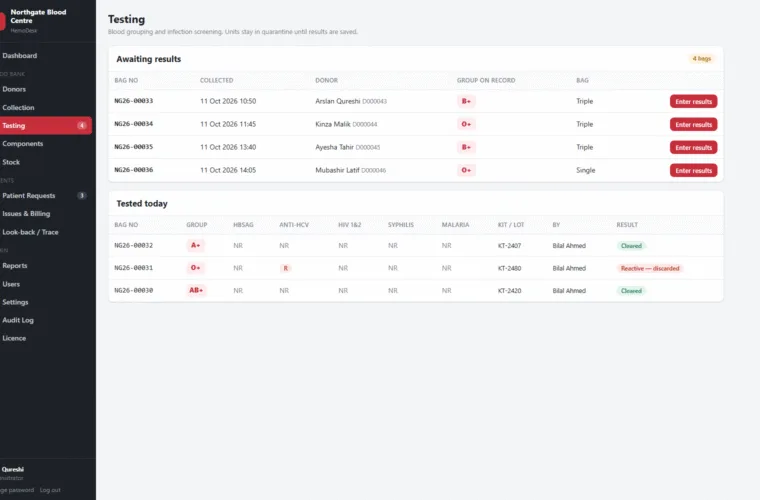Go to Users page
Image resolution: width=760 pixels, height=500 pixels.
tap(11, 284)
